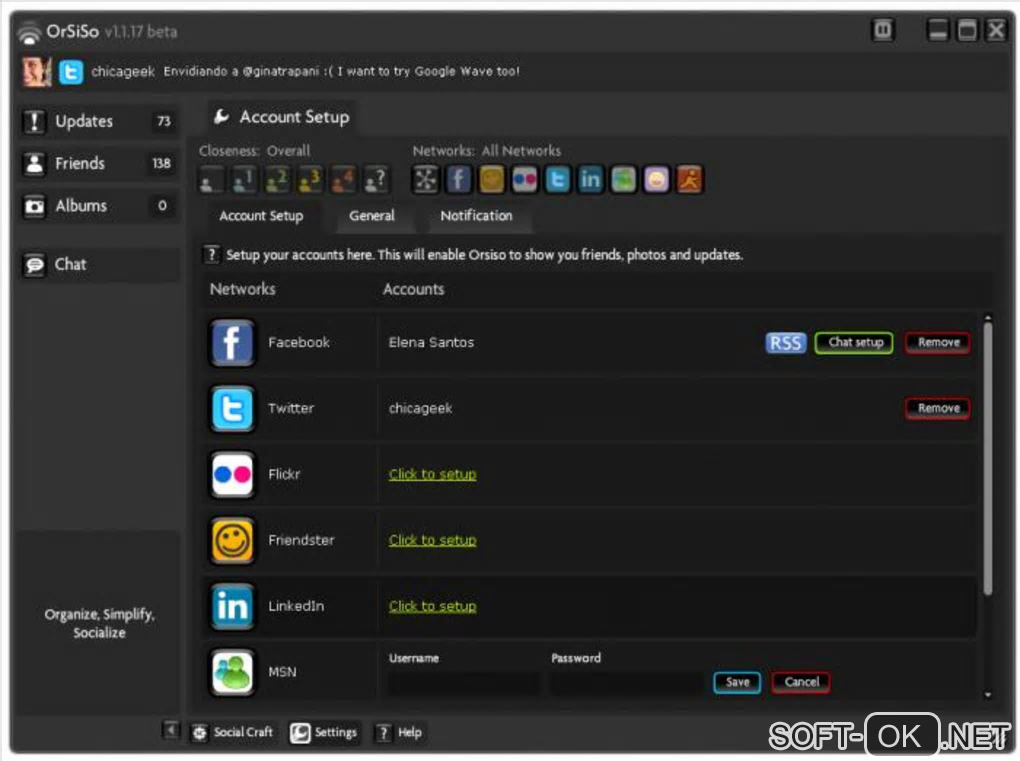
Task: Click to setup the Friendster account
Action: coord(433,541)
